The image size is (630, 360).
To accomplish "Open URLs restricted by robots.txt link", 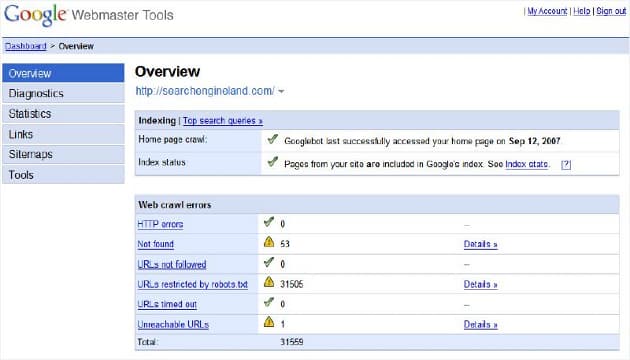I will (x=192, y=284).
